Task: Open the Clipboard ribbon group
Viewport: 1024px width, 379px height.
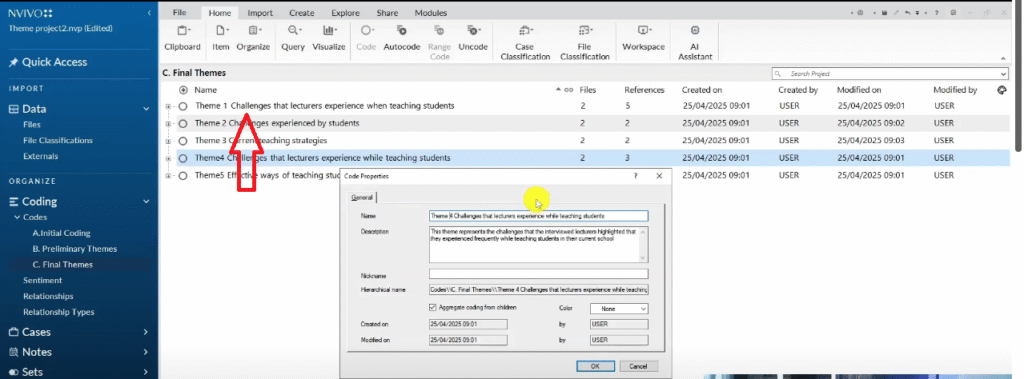Action: [x=182, y=38]
